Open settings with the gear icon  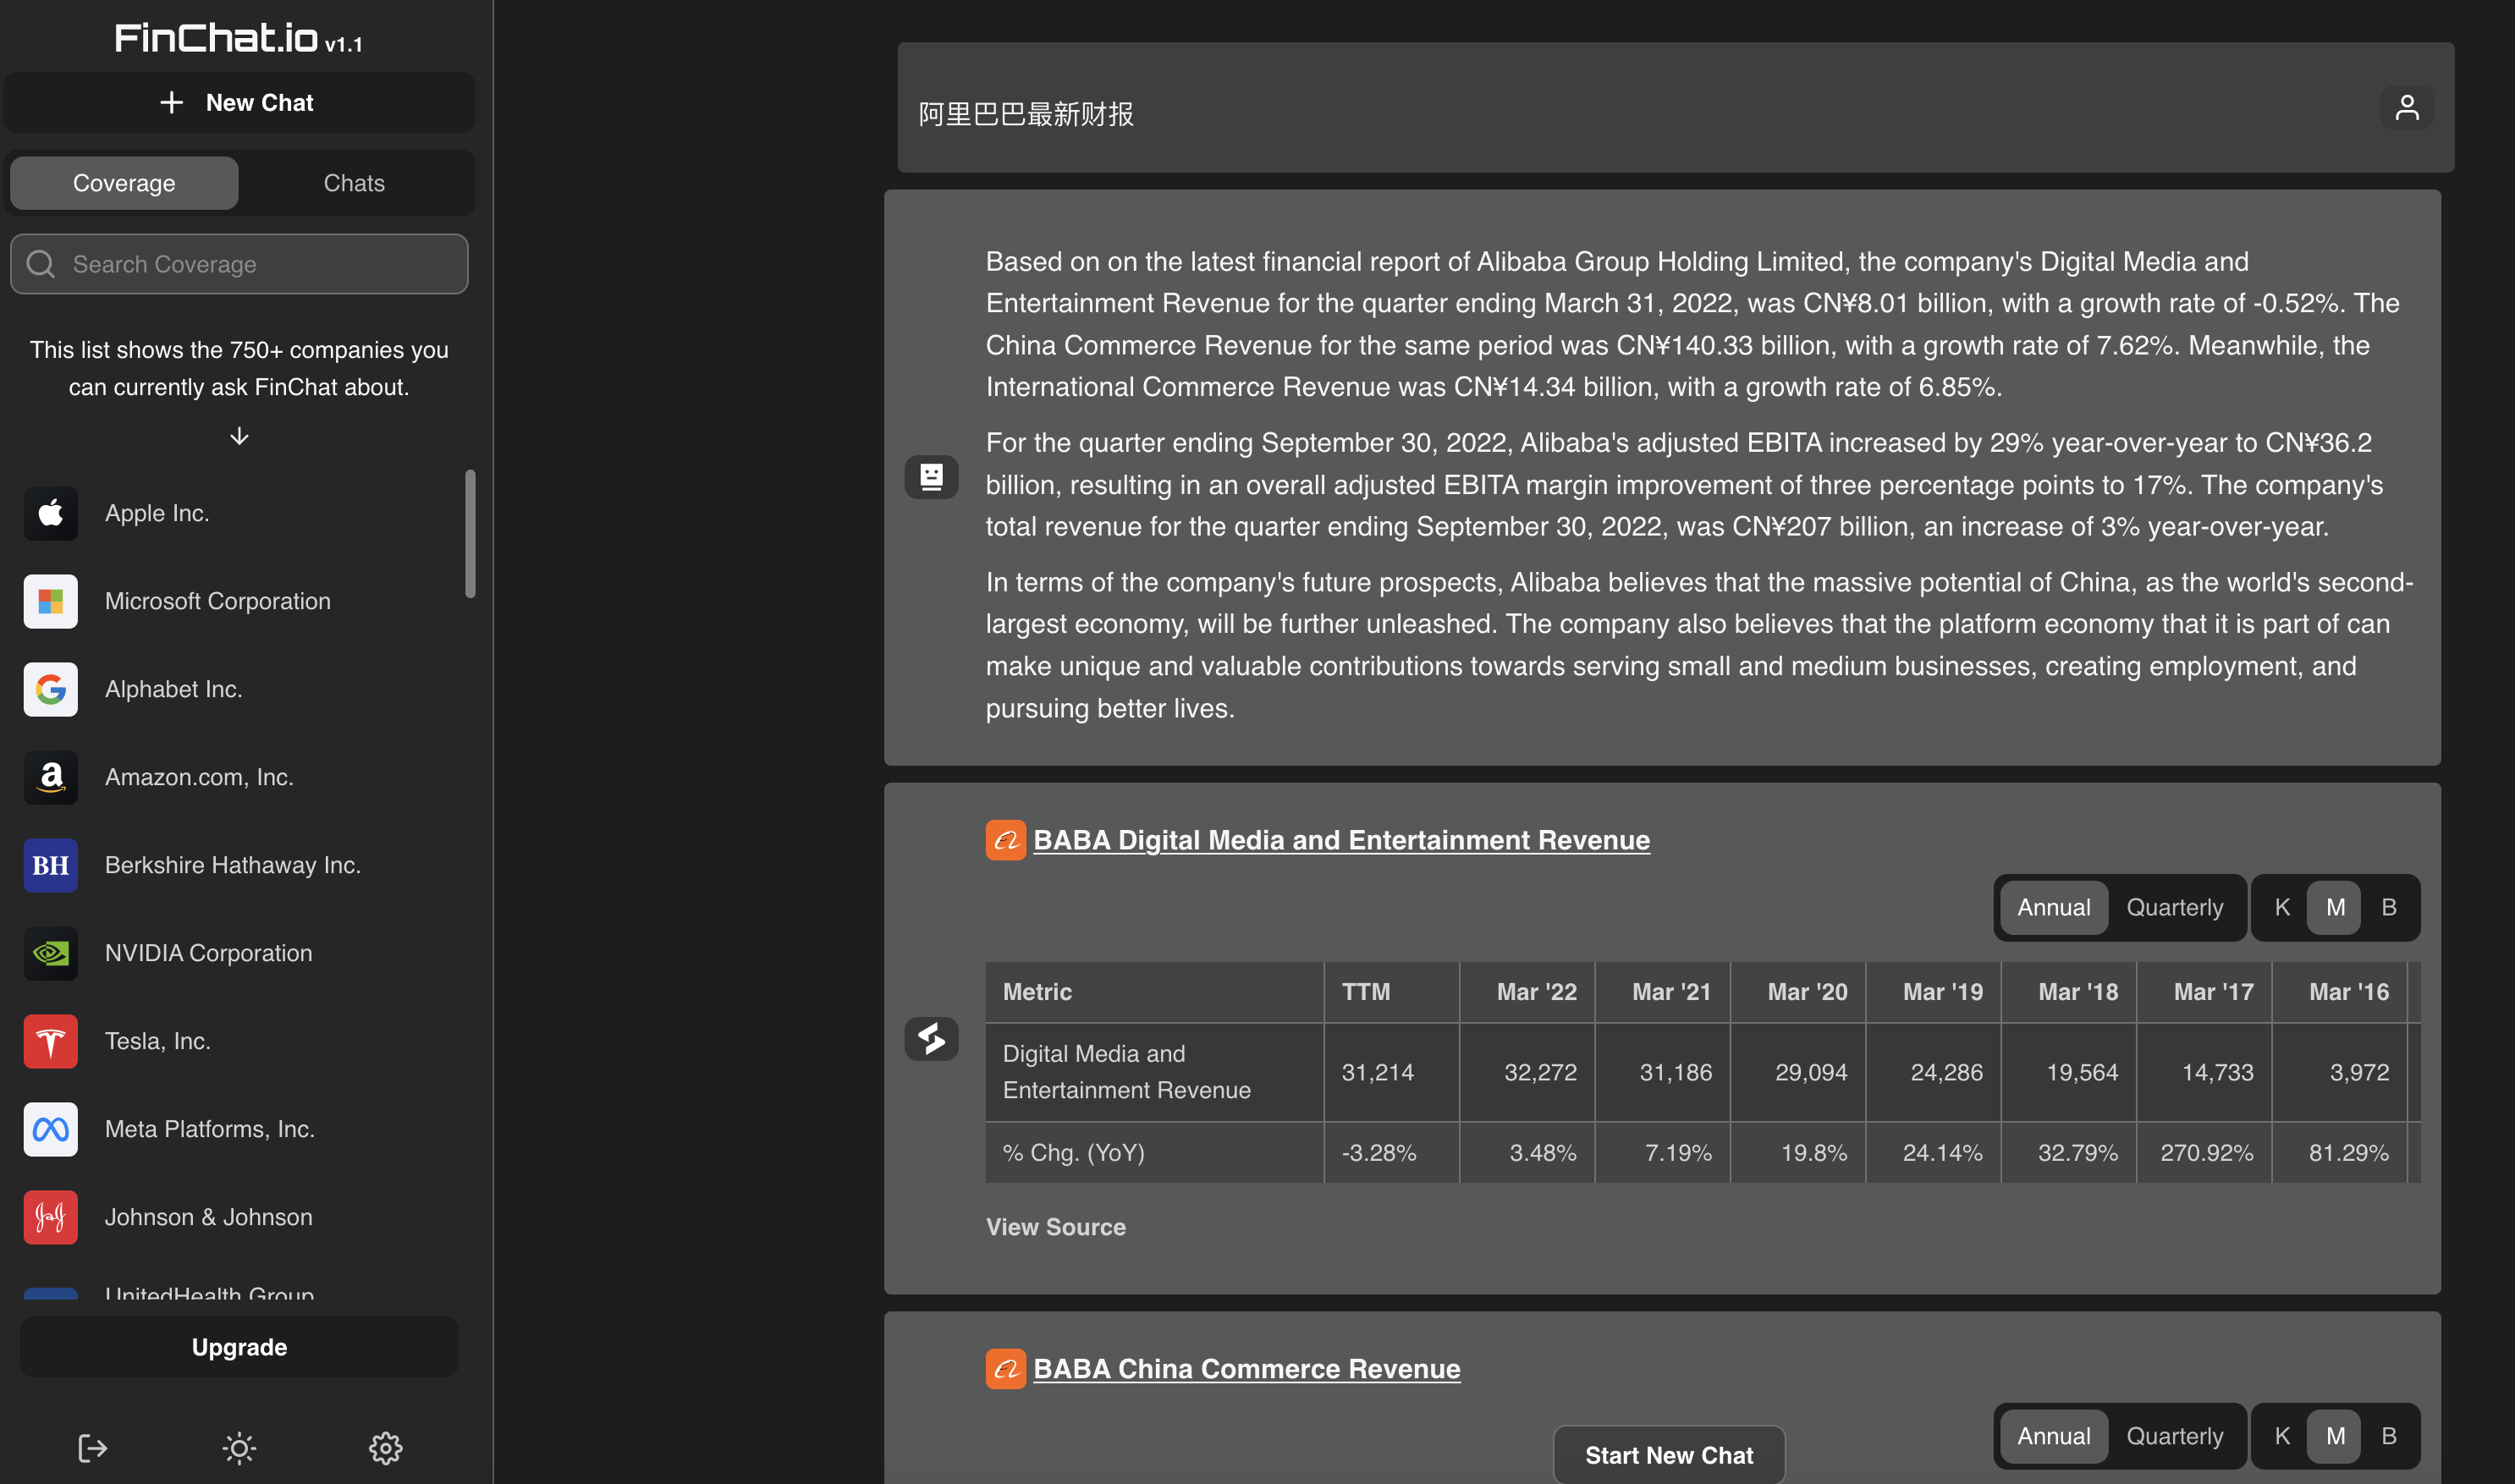coord(386,1448)
